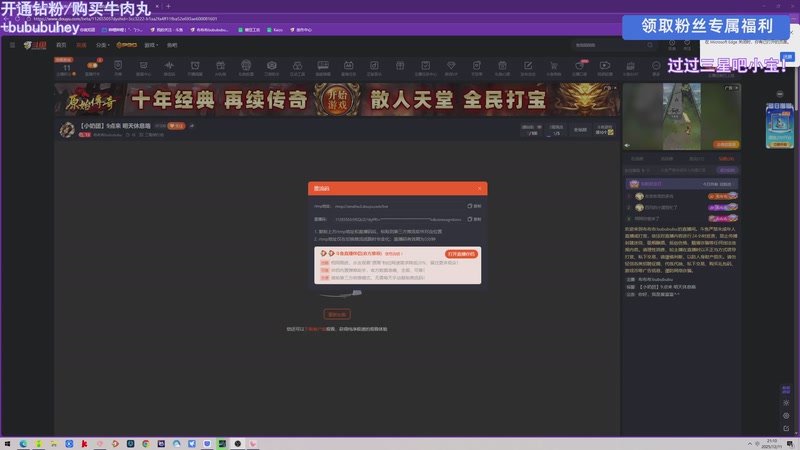This screenshot has width=800, height=450.
Task: Click the hexagon cube toolbar icon
Action: point(271,65)
